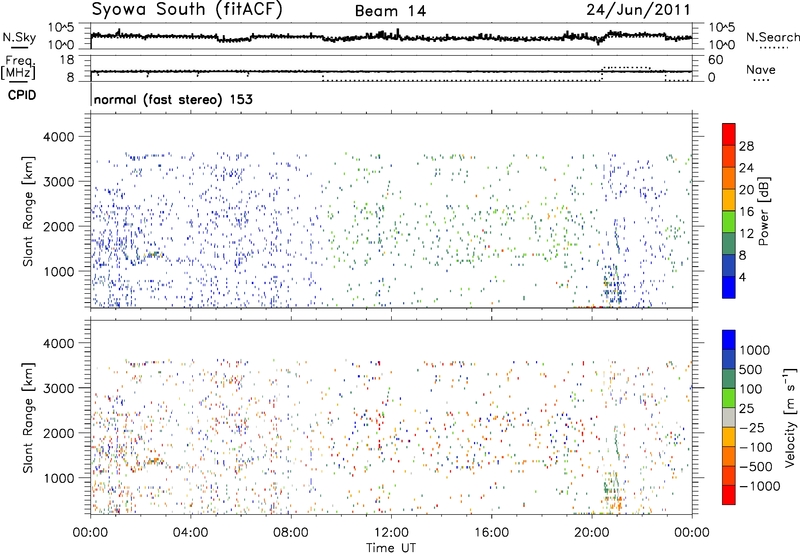Click the "N.Sky" legend label
The height and width of the screenshot is (554, 800).
tap(19, 37)
